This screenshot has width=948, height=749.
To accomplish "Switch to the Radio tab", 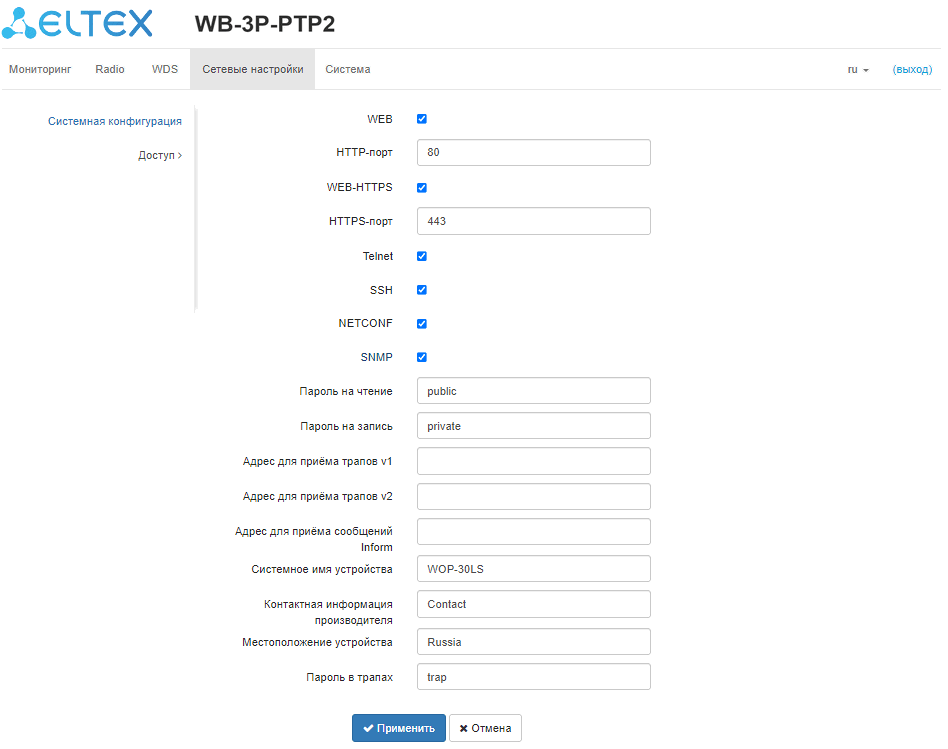I will point(110,70).
